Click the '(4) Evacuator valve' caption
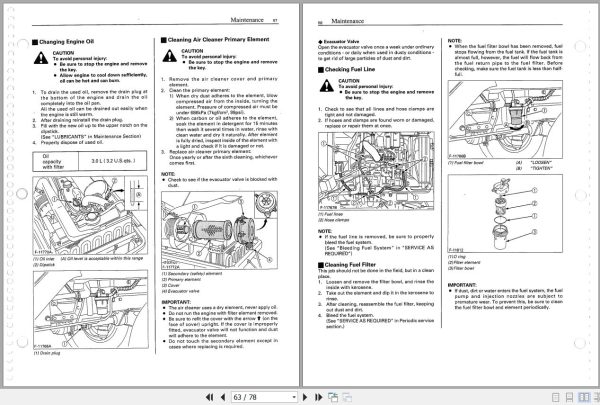Viewport: 600px width, 405px height. coord(180,291)
